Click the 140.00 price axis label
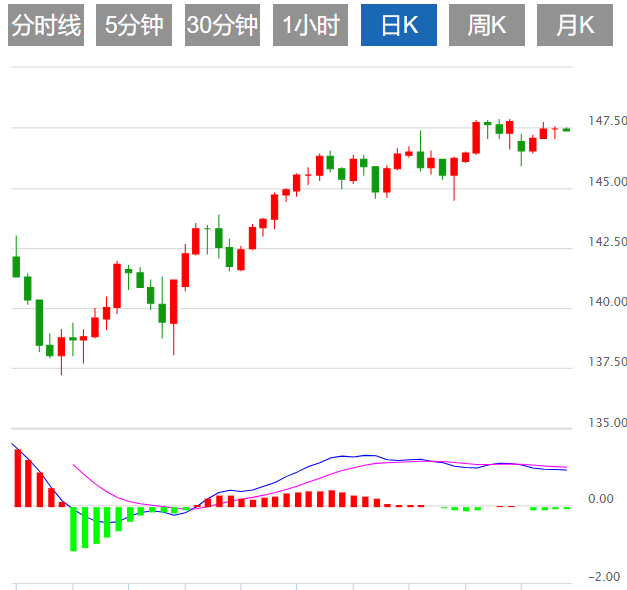The width and height of the screenshot is (627, 590). click(x=607, y=302)
